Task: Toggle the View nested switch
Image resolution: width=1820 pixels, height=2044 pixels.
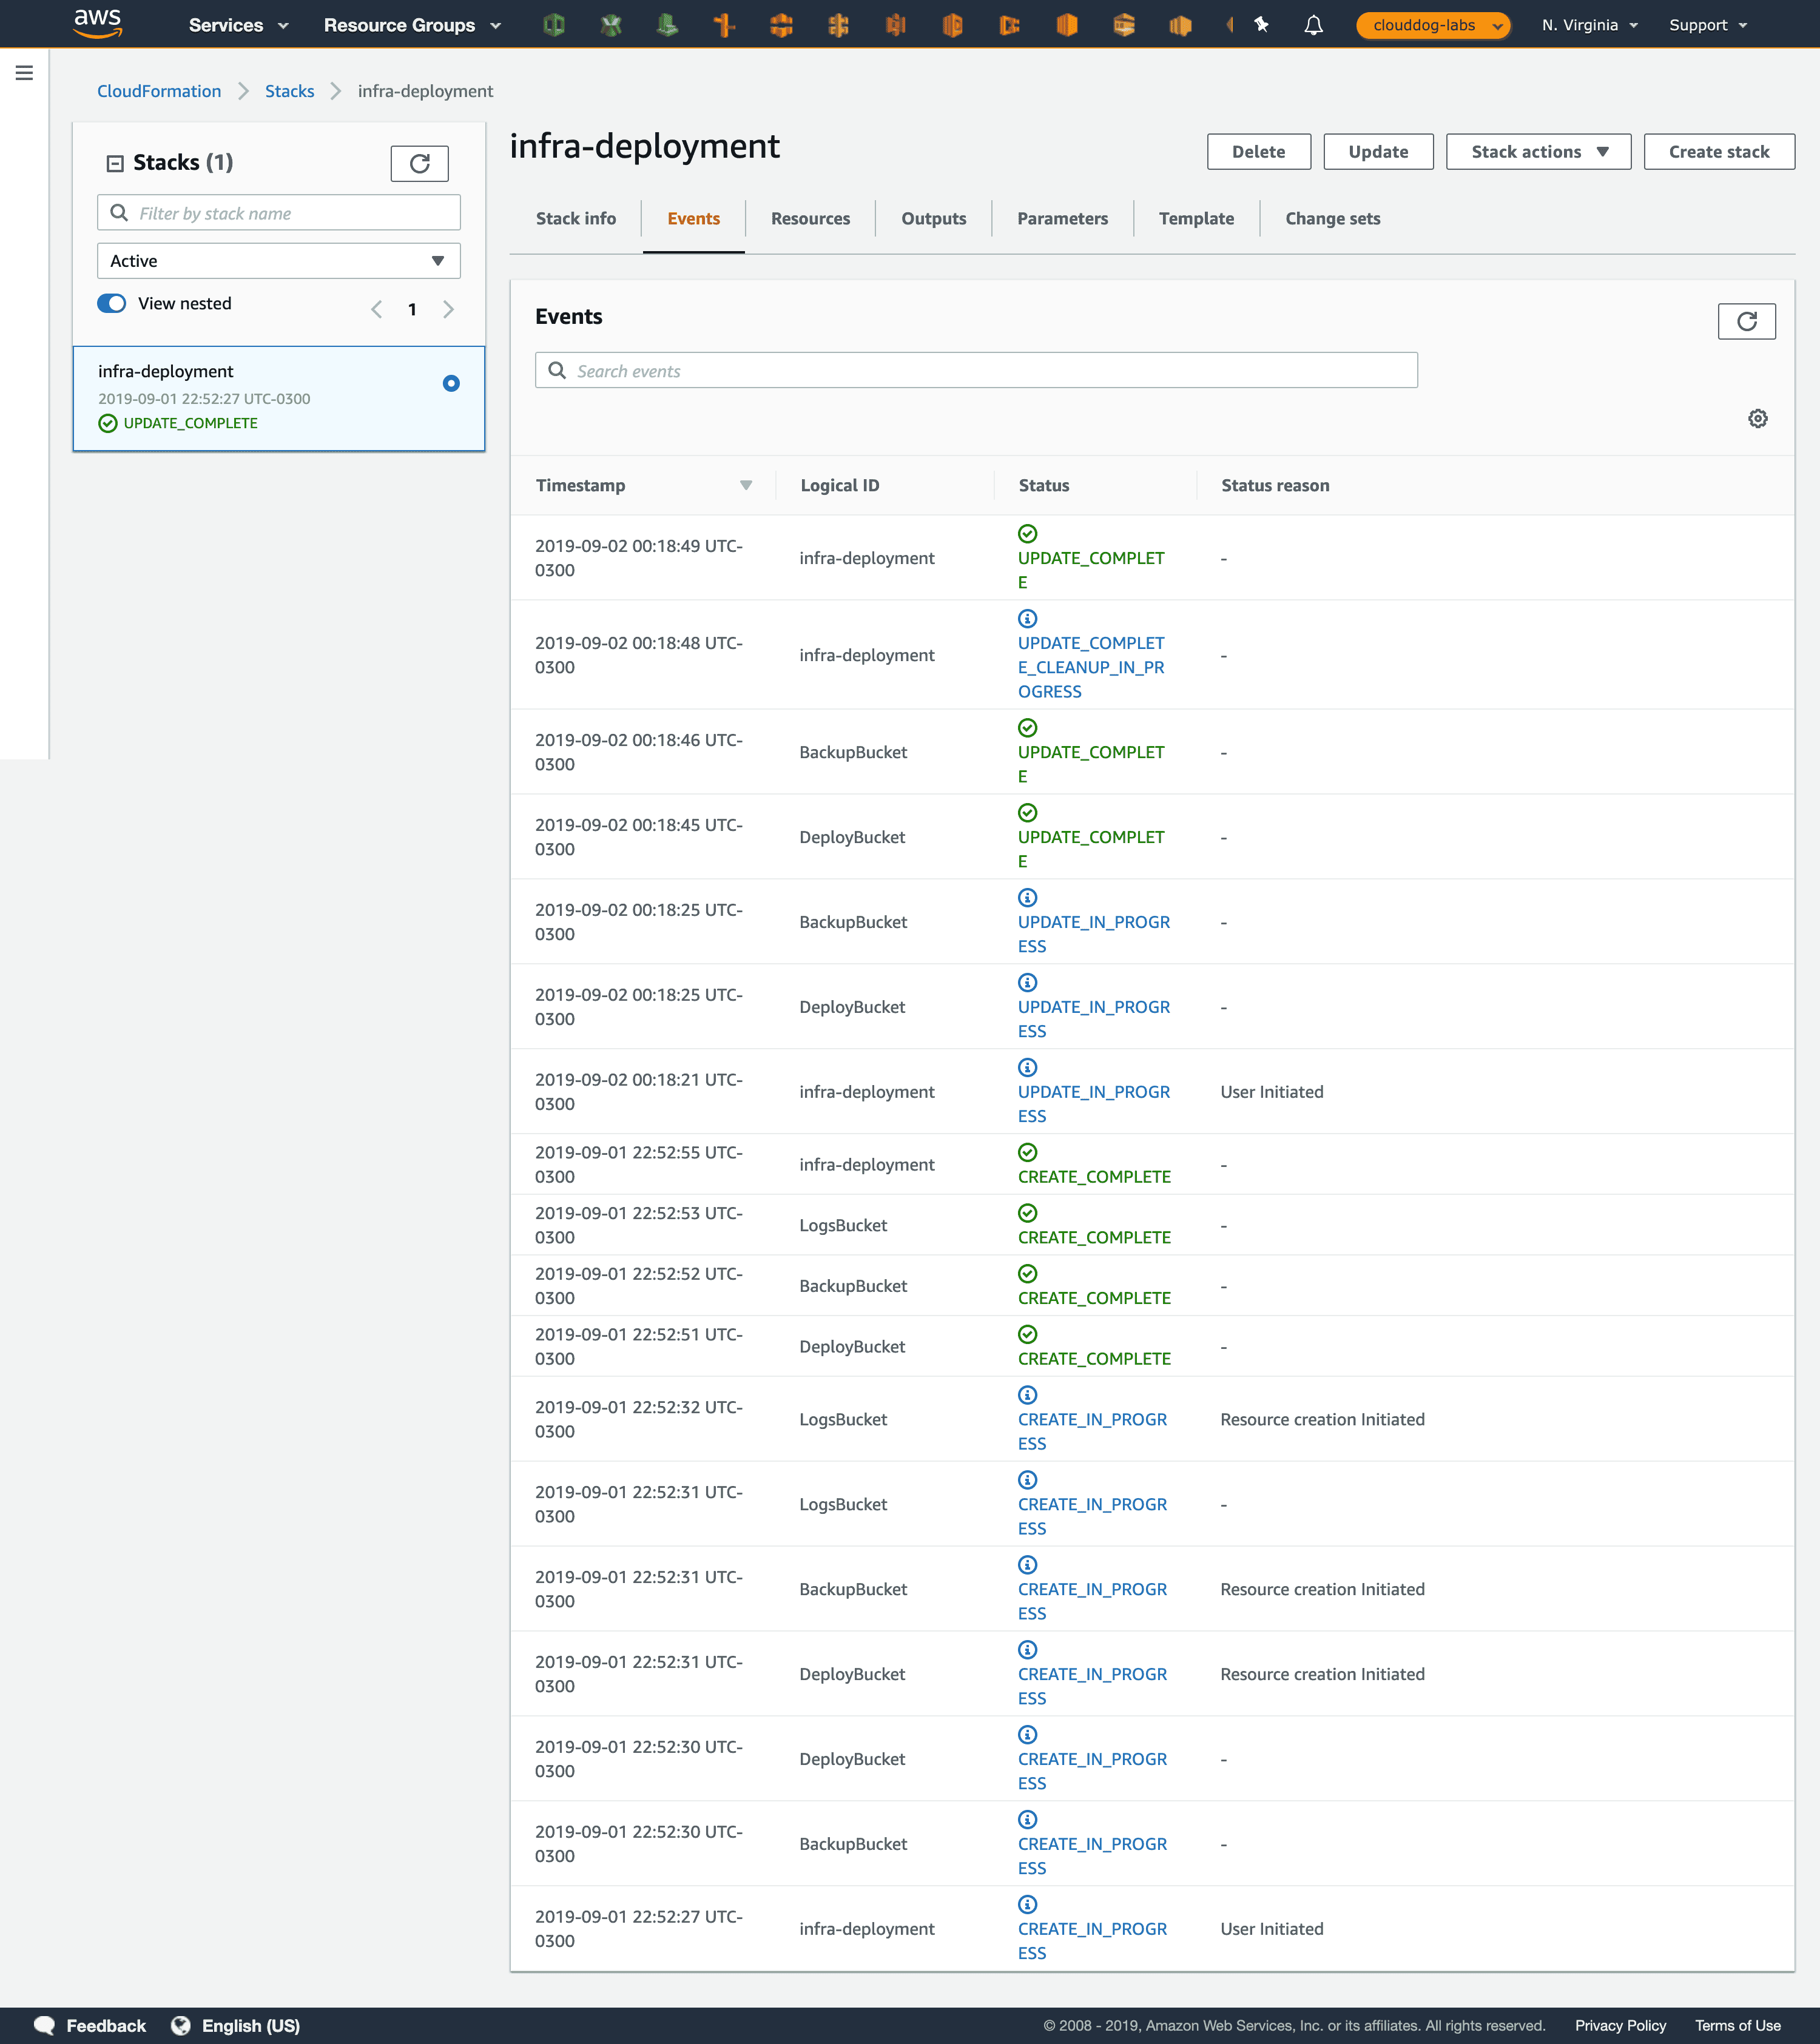Action: click(x=112, y=304)
